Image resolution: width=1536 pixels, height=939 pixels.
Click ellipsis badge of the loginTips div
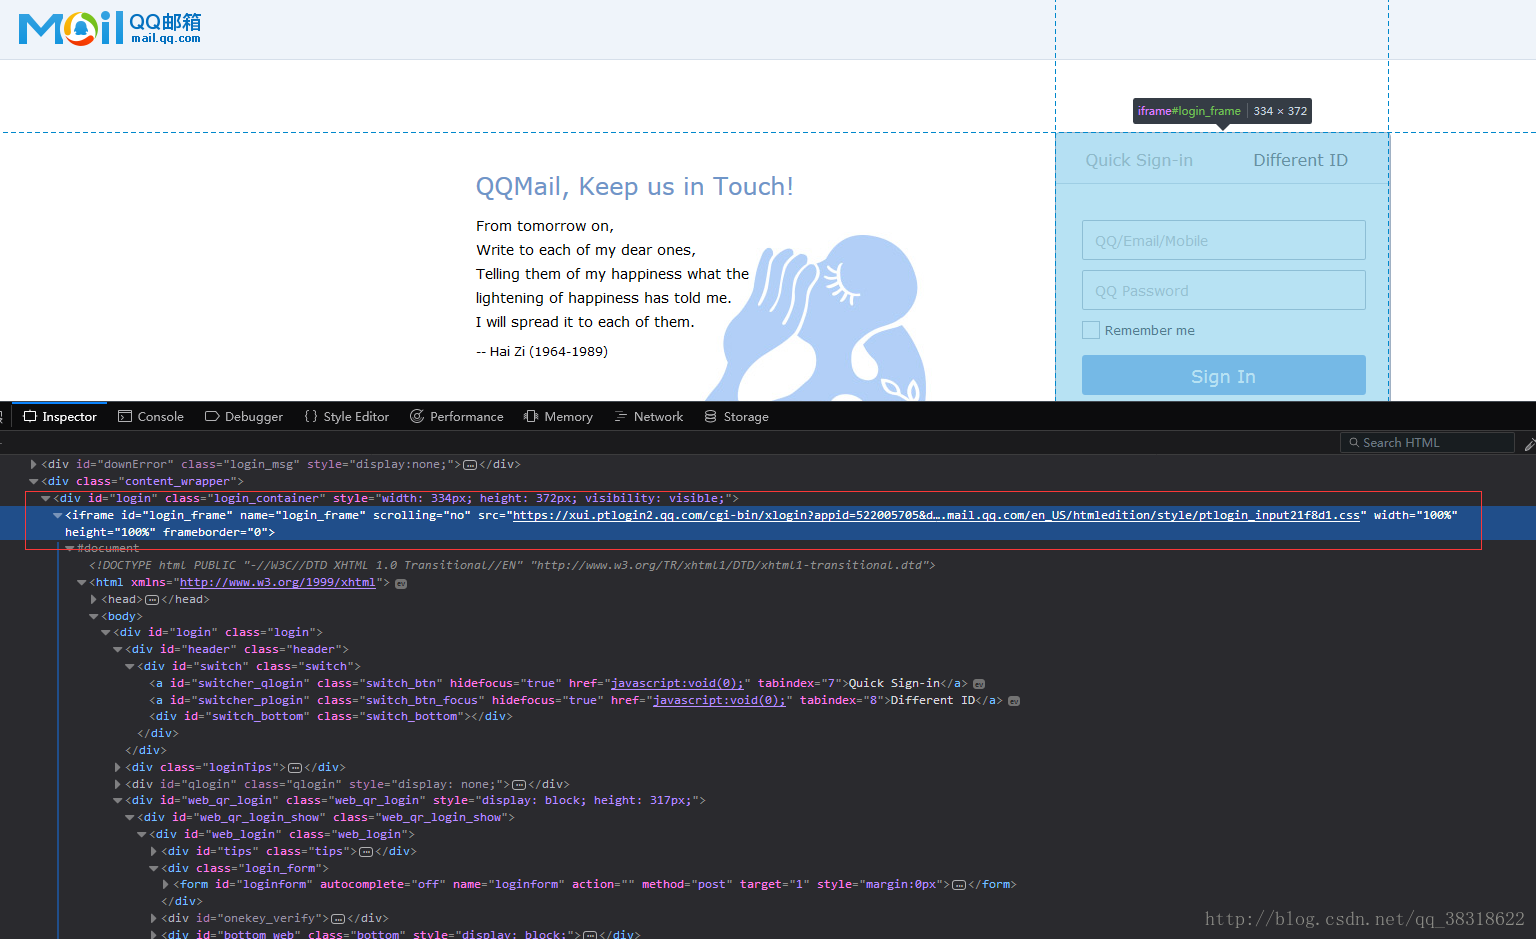[295, 768]
